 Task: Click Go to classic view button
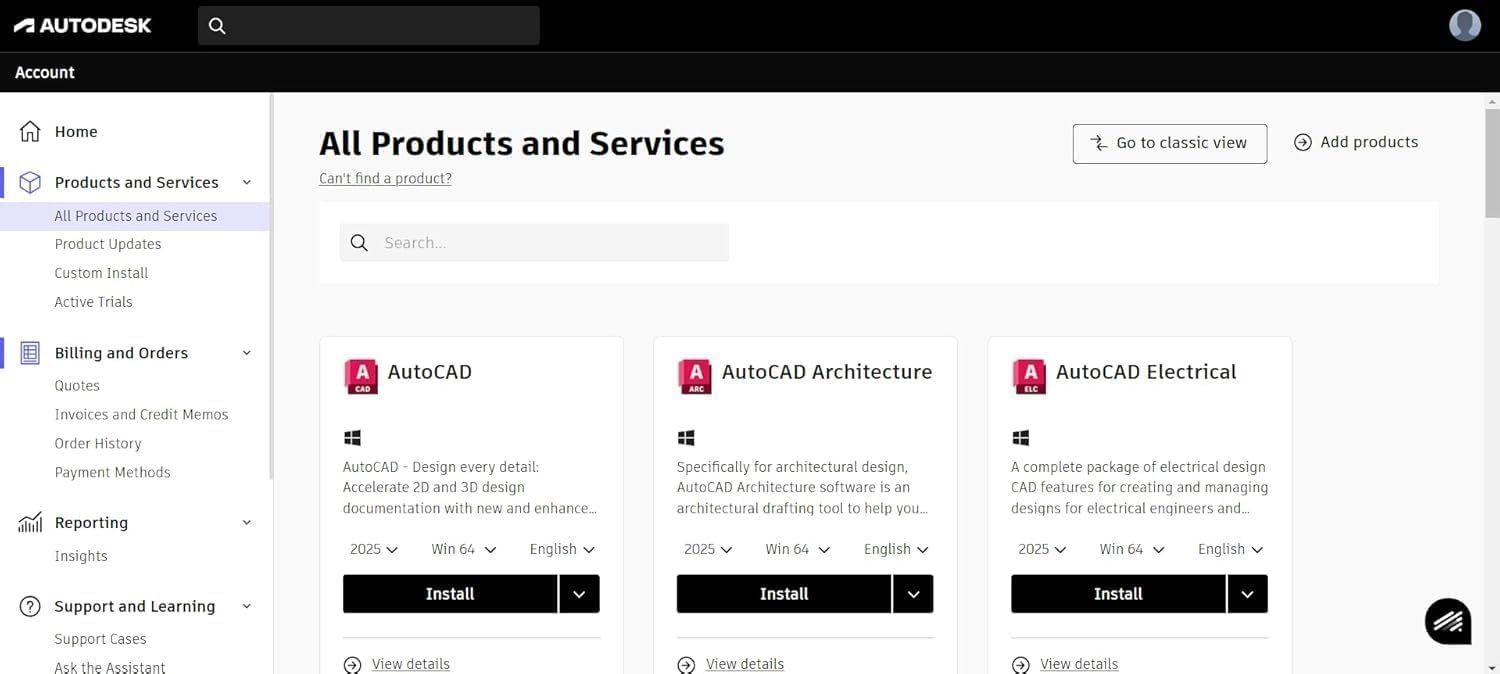tap(1169, 143)
